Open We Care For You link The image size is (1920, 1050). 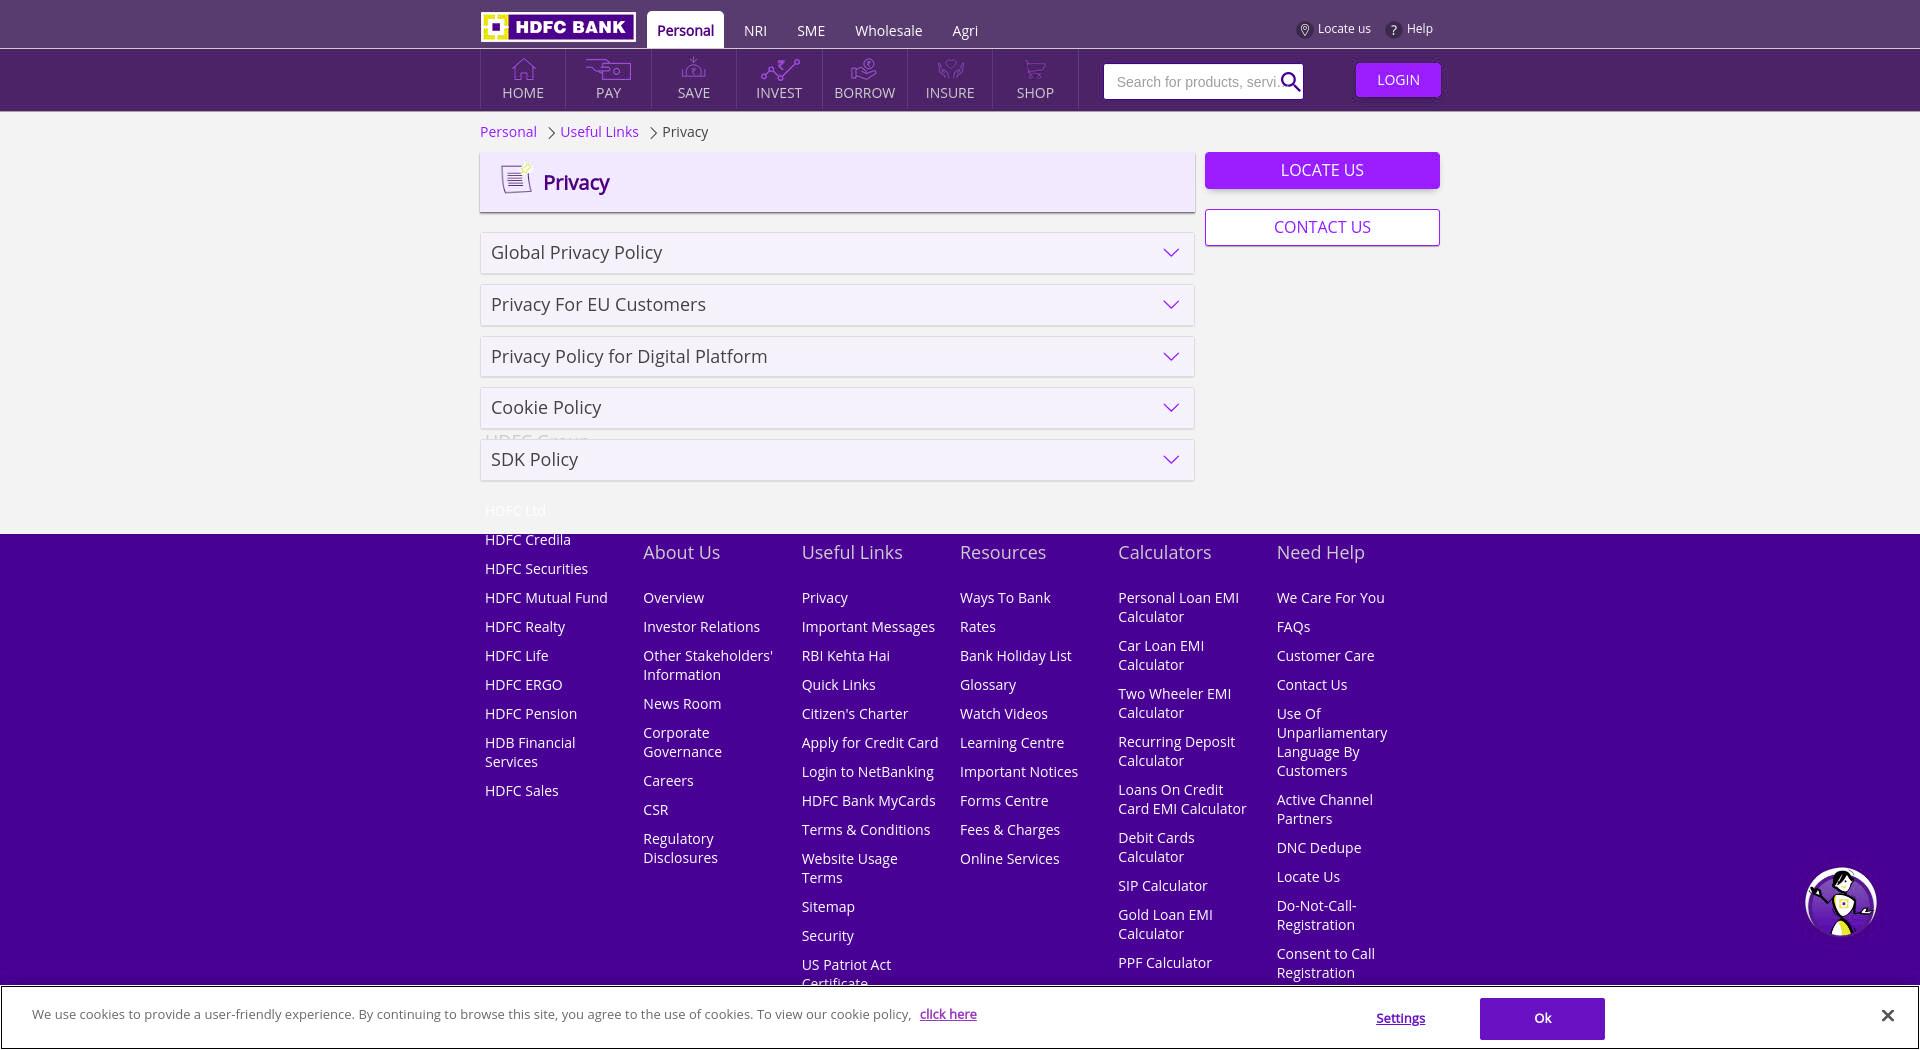1330,598
